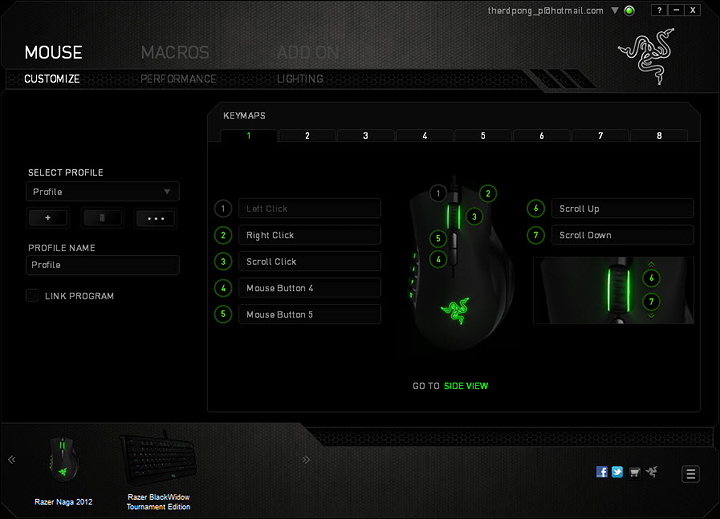
Task: Expand the Select Profile dropdown
Action: 102,192
